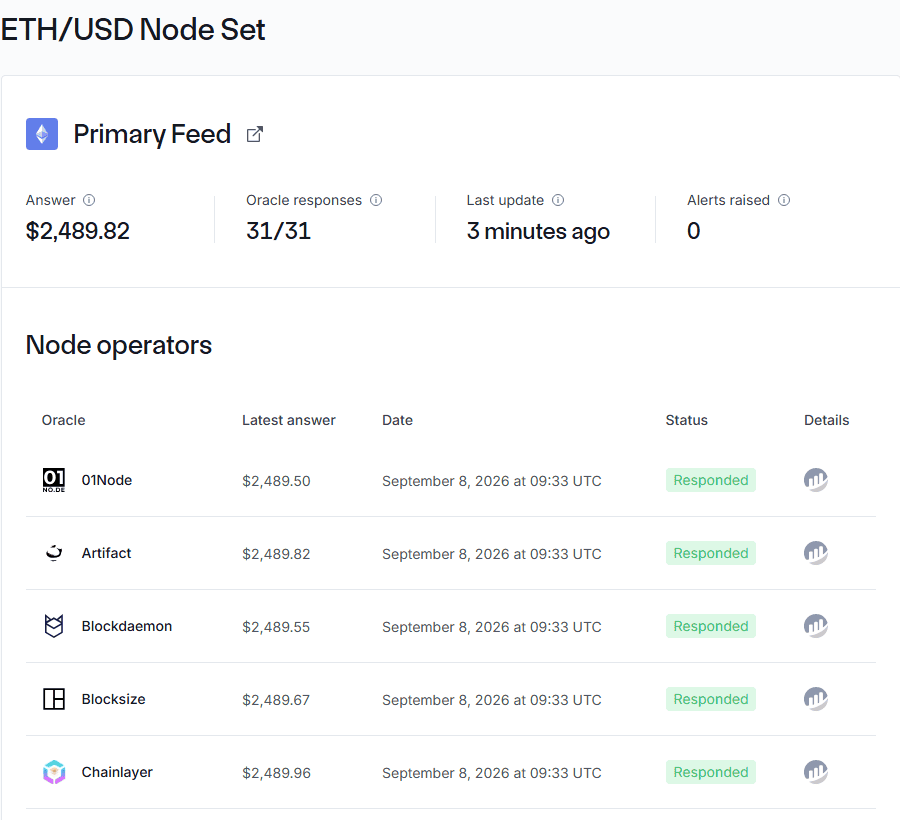Open details chart icon for Blockdaemon
Image resolution: width=900 pixels, height=820 pixels.
tap(816, 625)
